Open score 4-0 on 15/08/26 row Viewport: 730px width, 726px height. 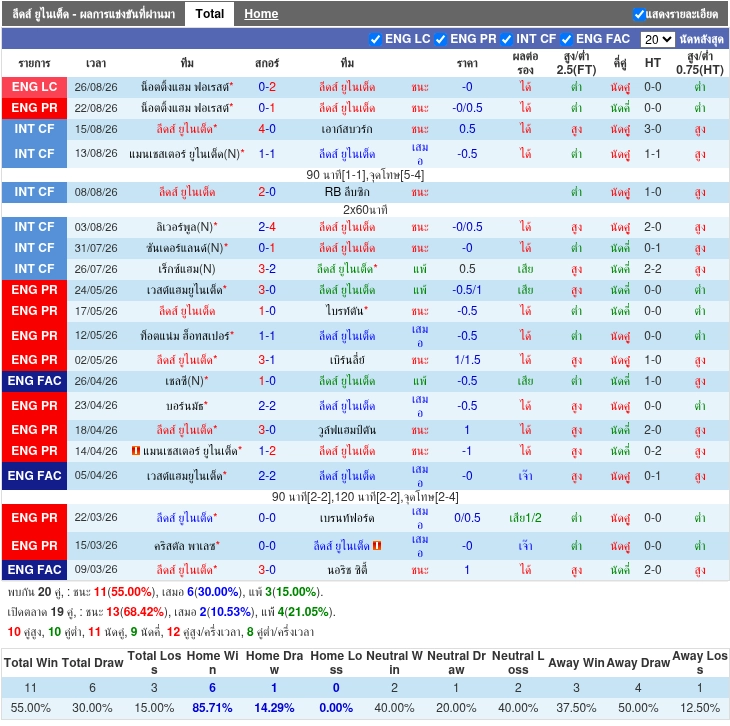(267, 129)
